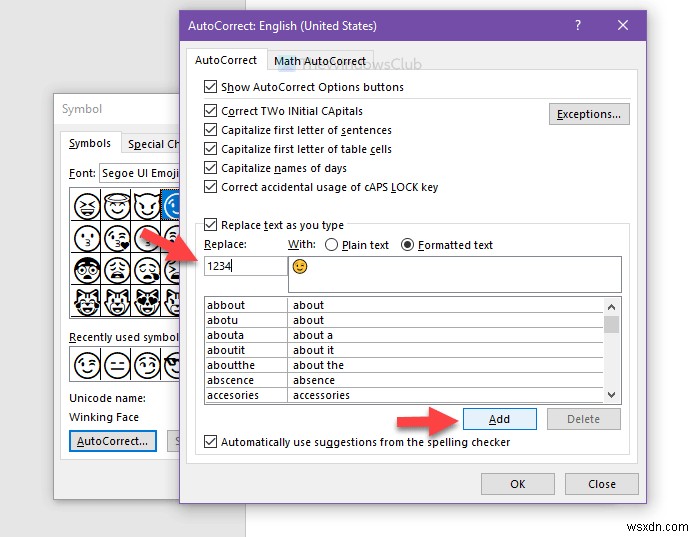
Task: Open the help question mark in title bar
Action: [x=578, y=25]
